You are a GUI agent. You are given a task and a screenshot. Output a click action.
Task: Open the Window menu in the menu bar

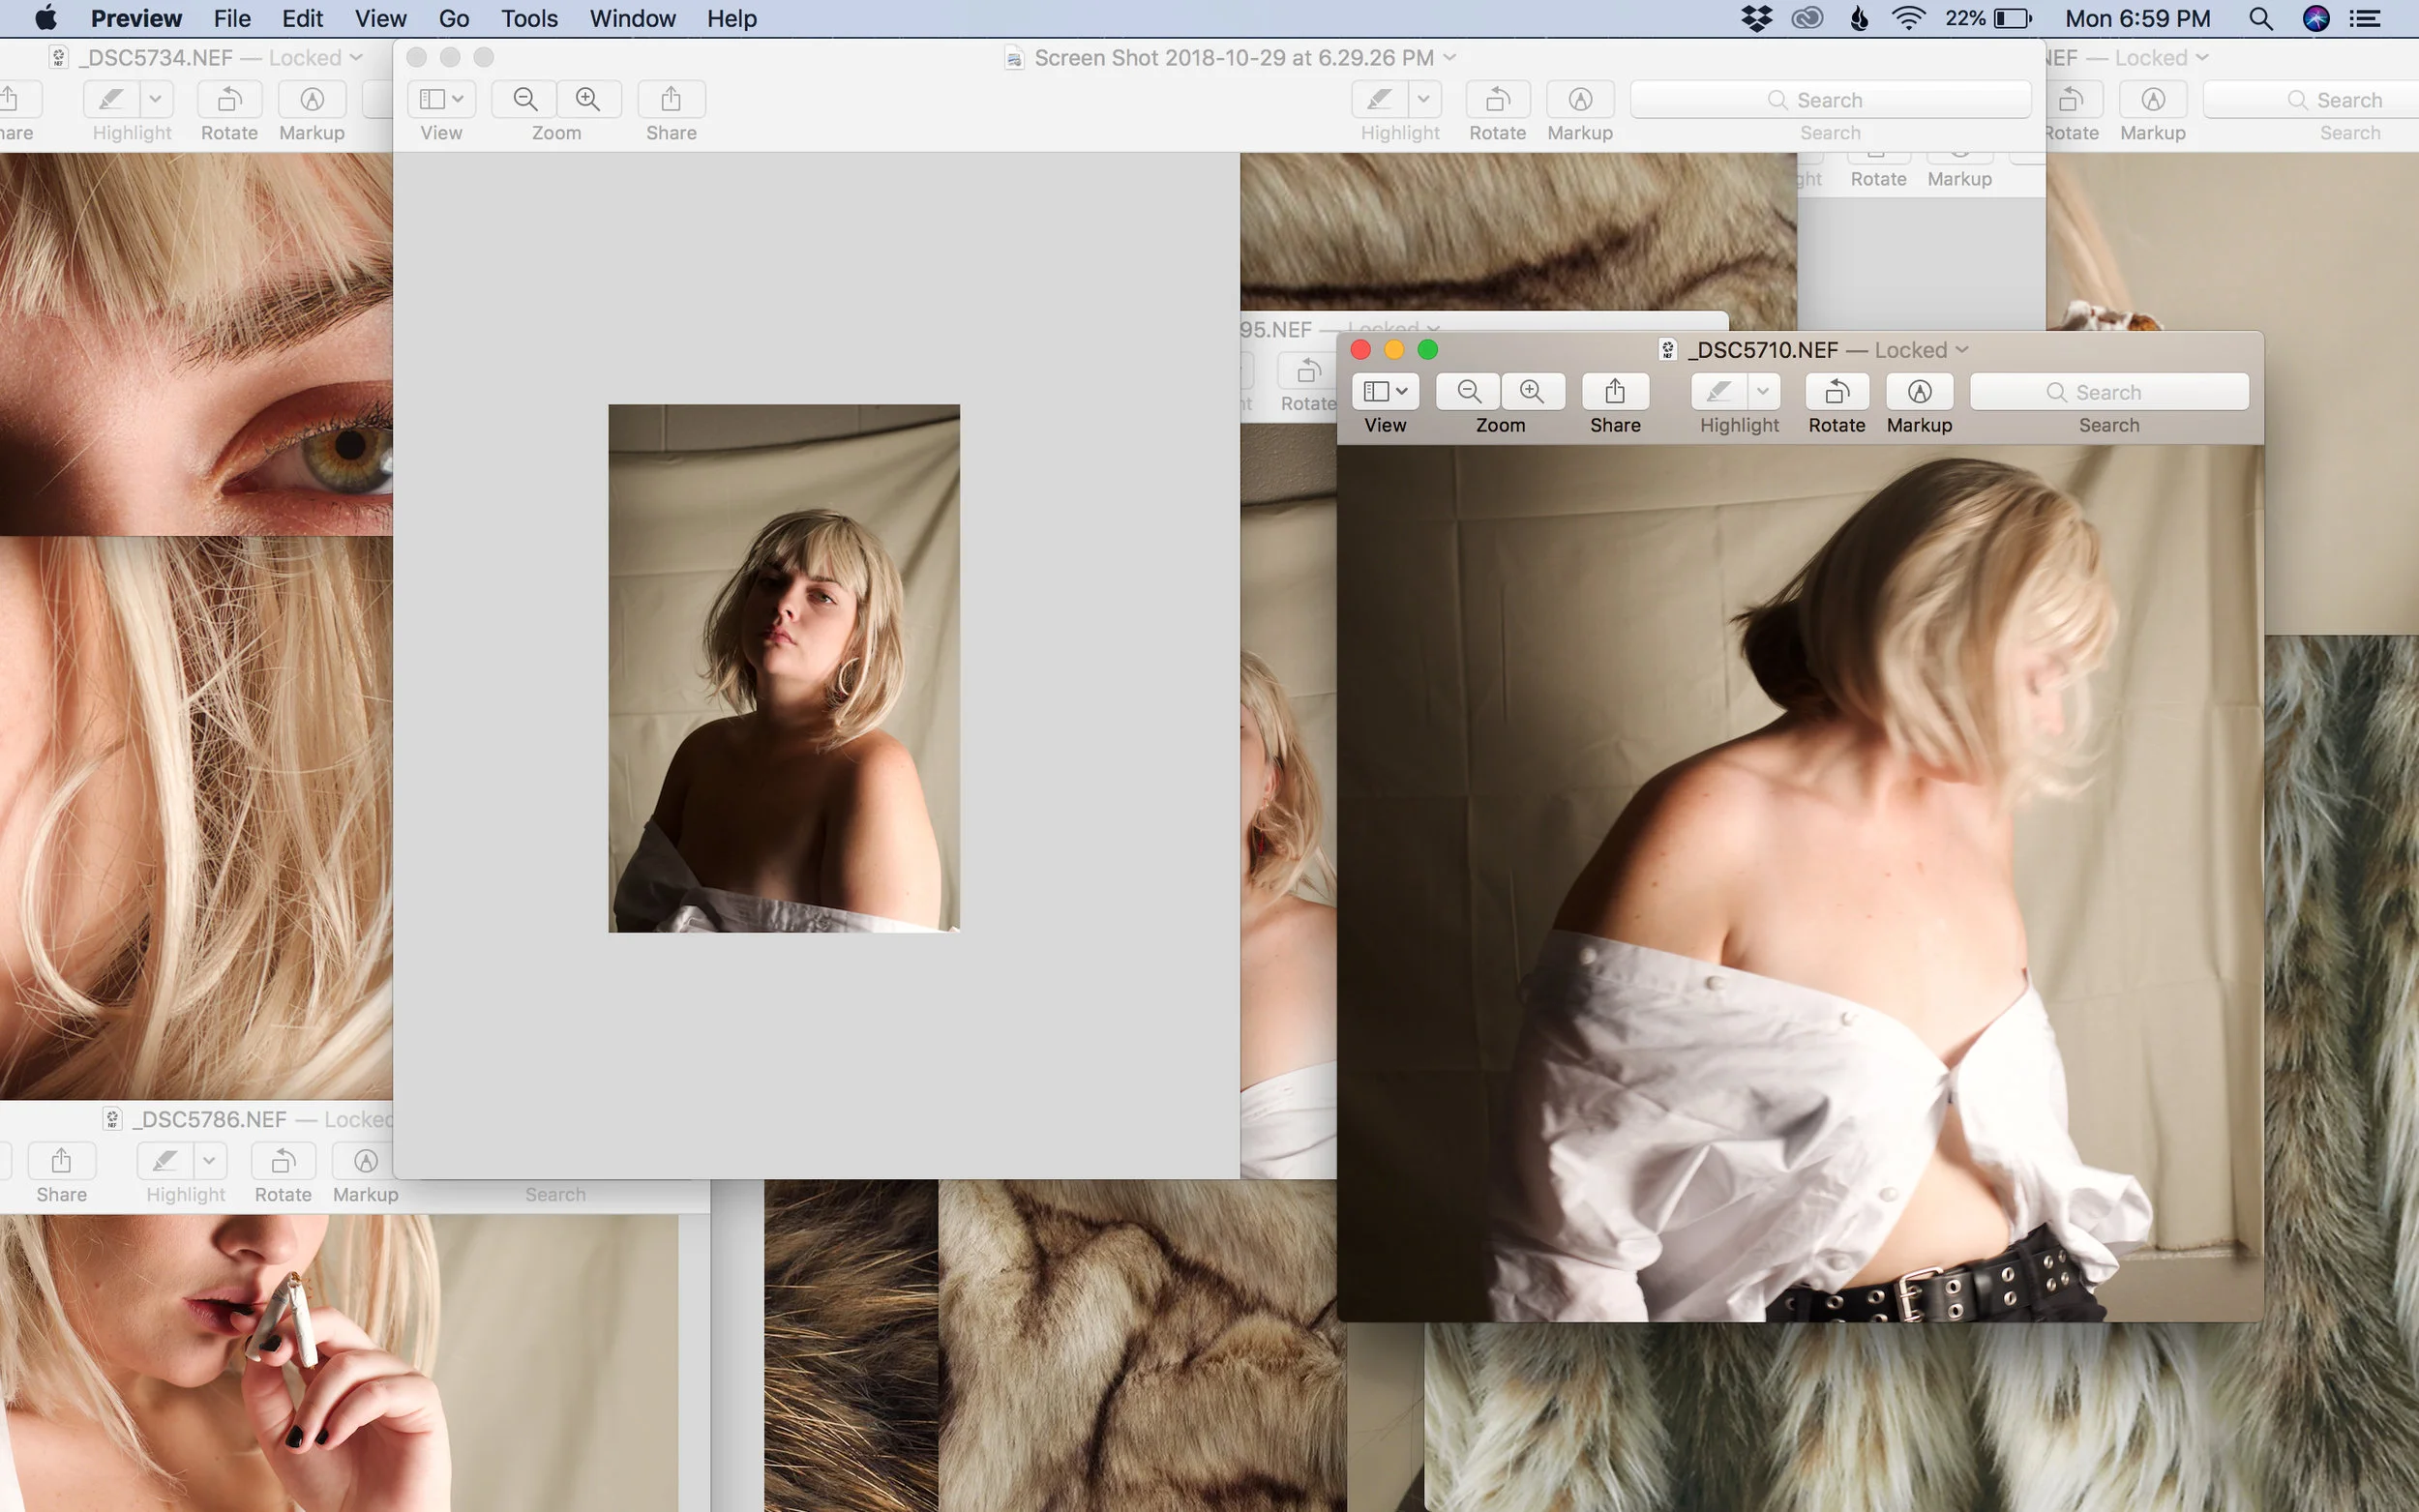click(x=632, y=18)
